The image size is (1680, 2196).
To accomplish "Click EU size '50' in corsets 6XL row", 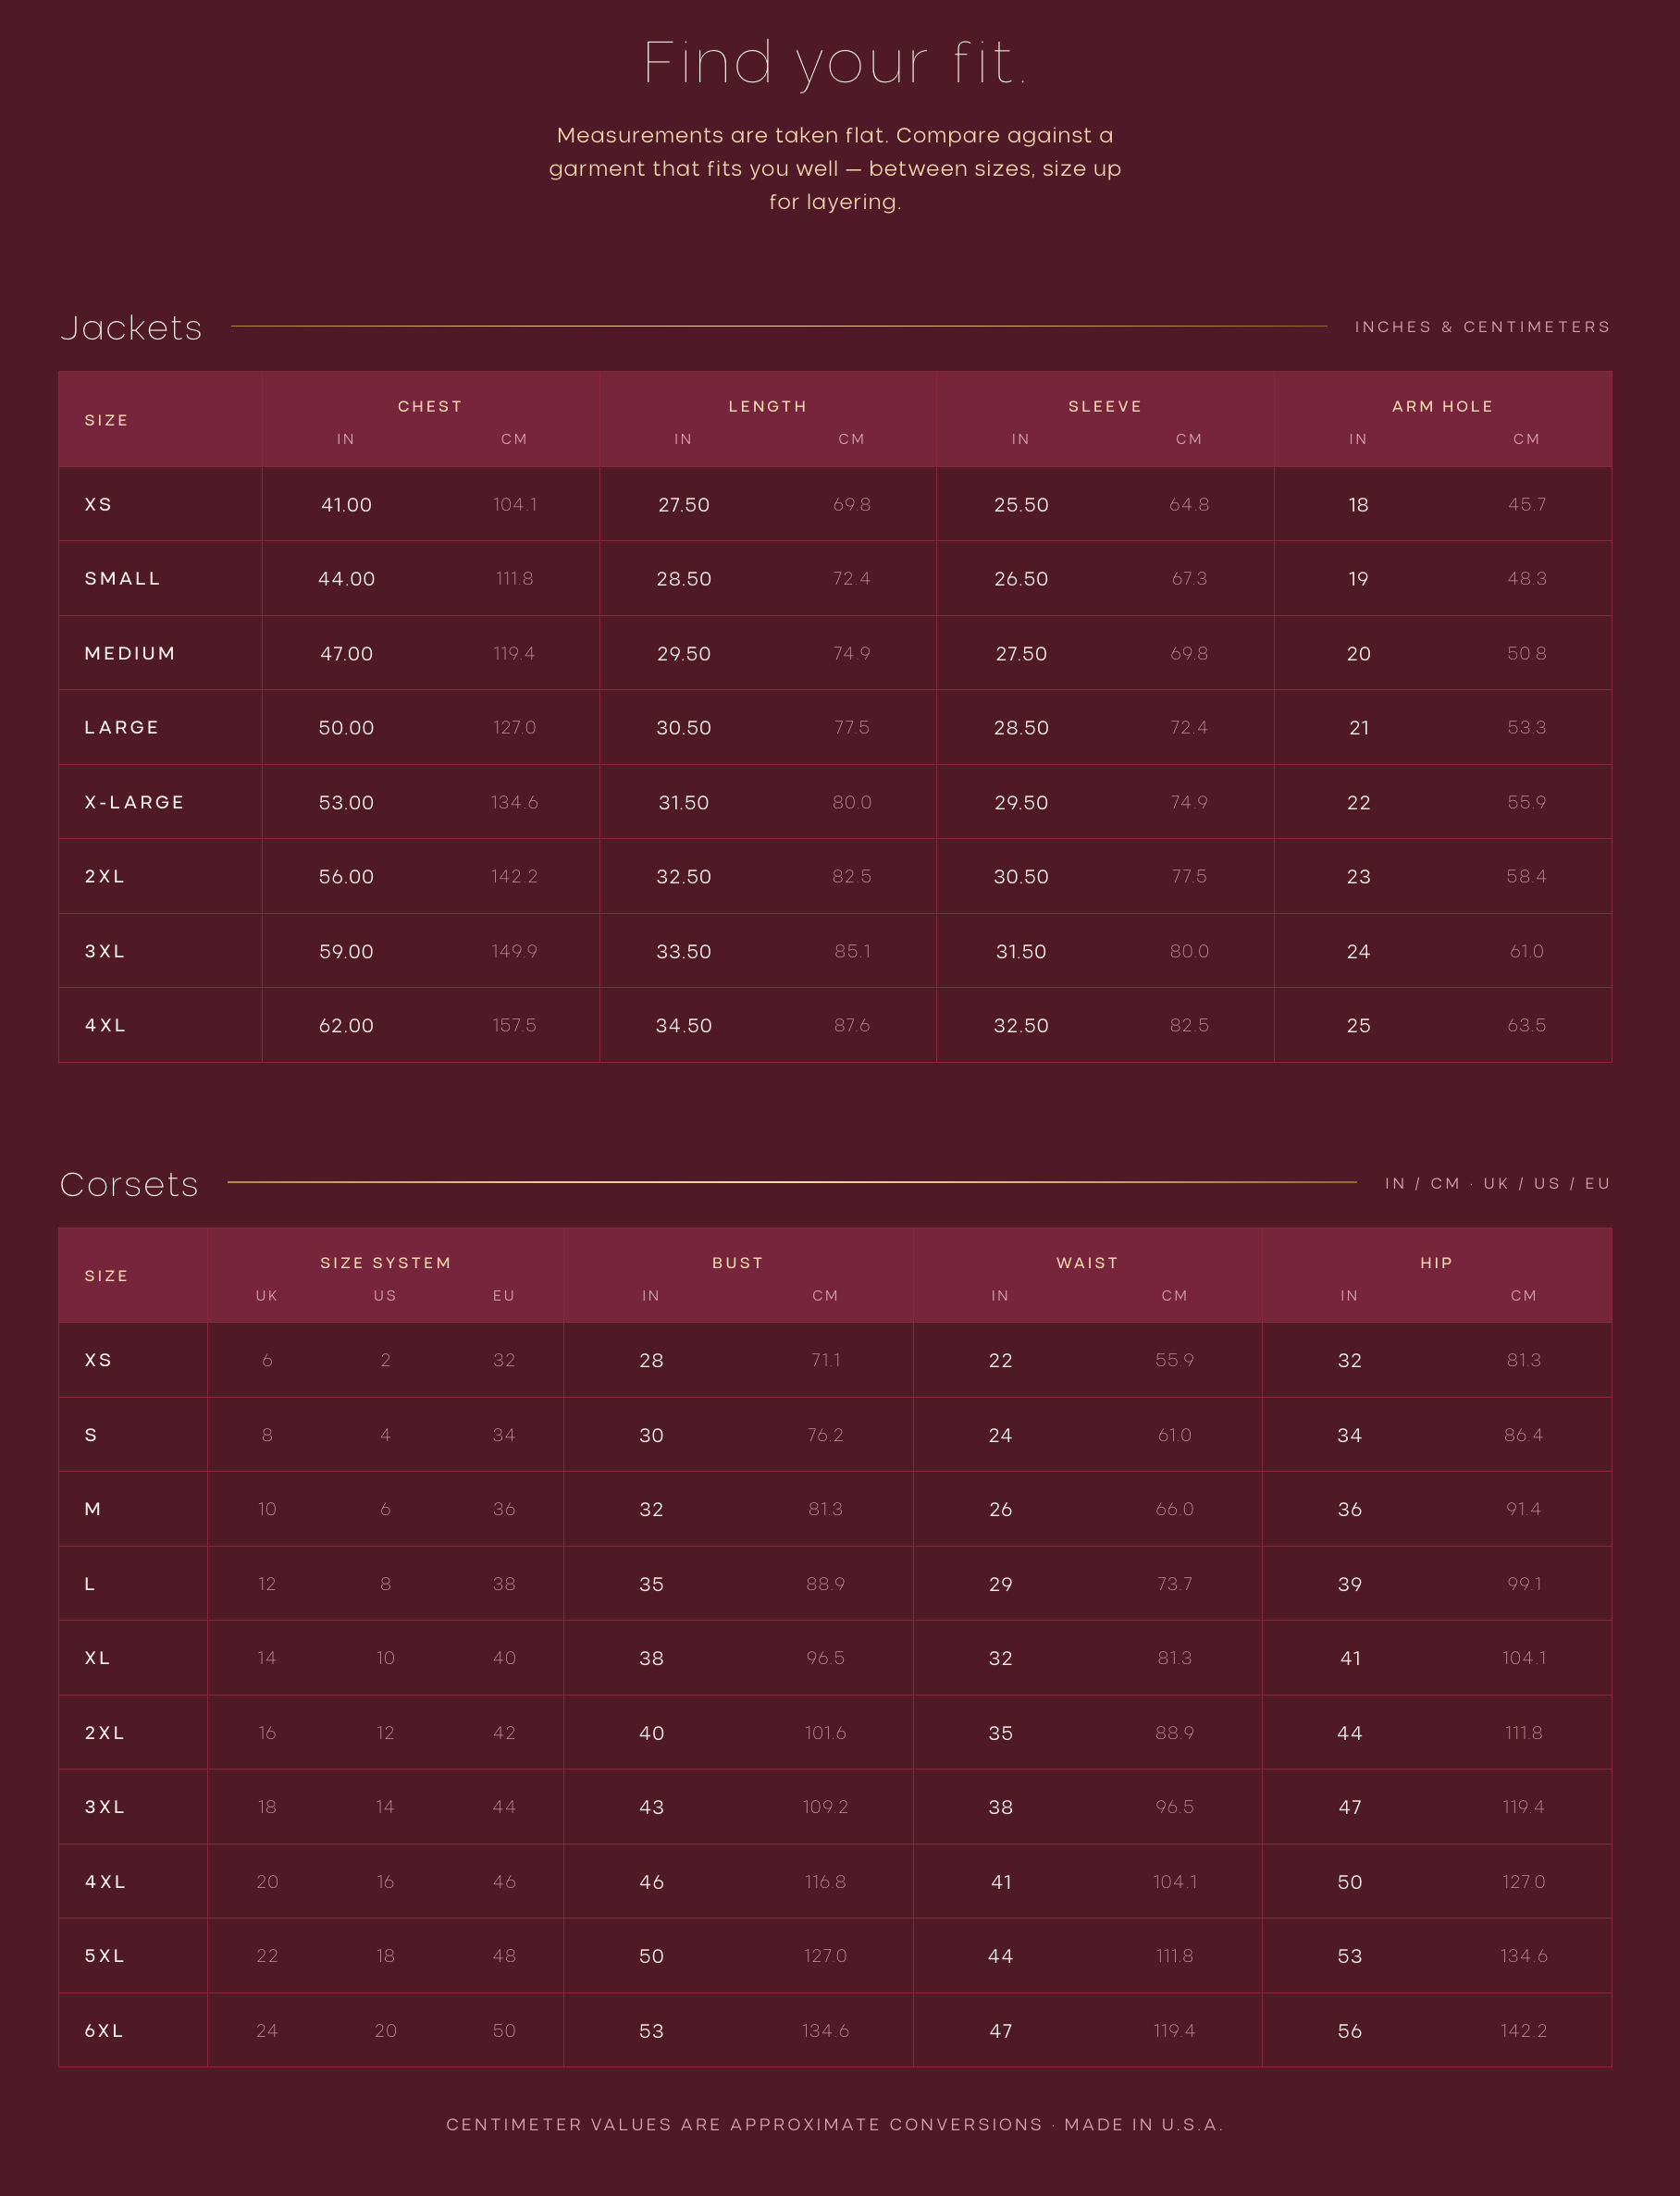I will [x=504, y=2032].
